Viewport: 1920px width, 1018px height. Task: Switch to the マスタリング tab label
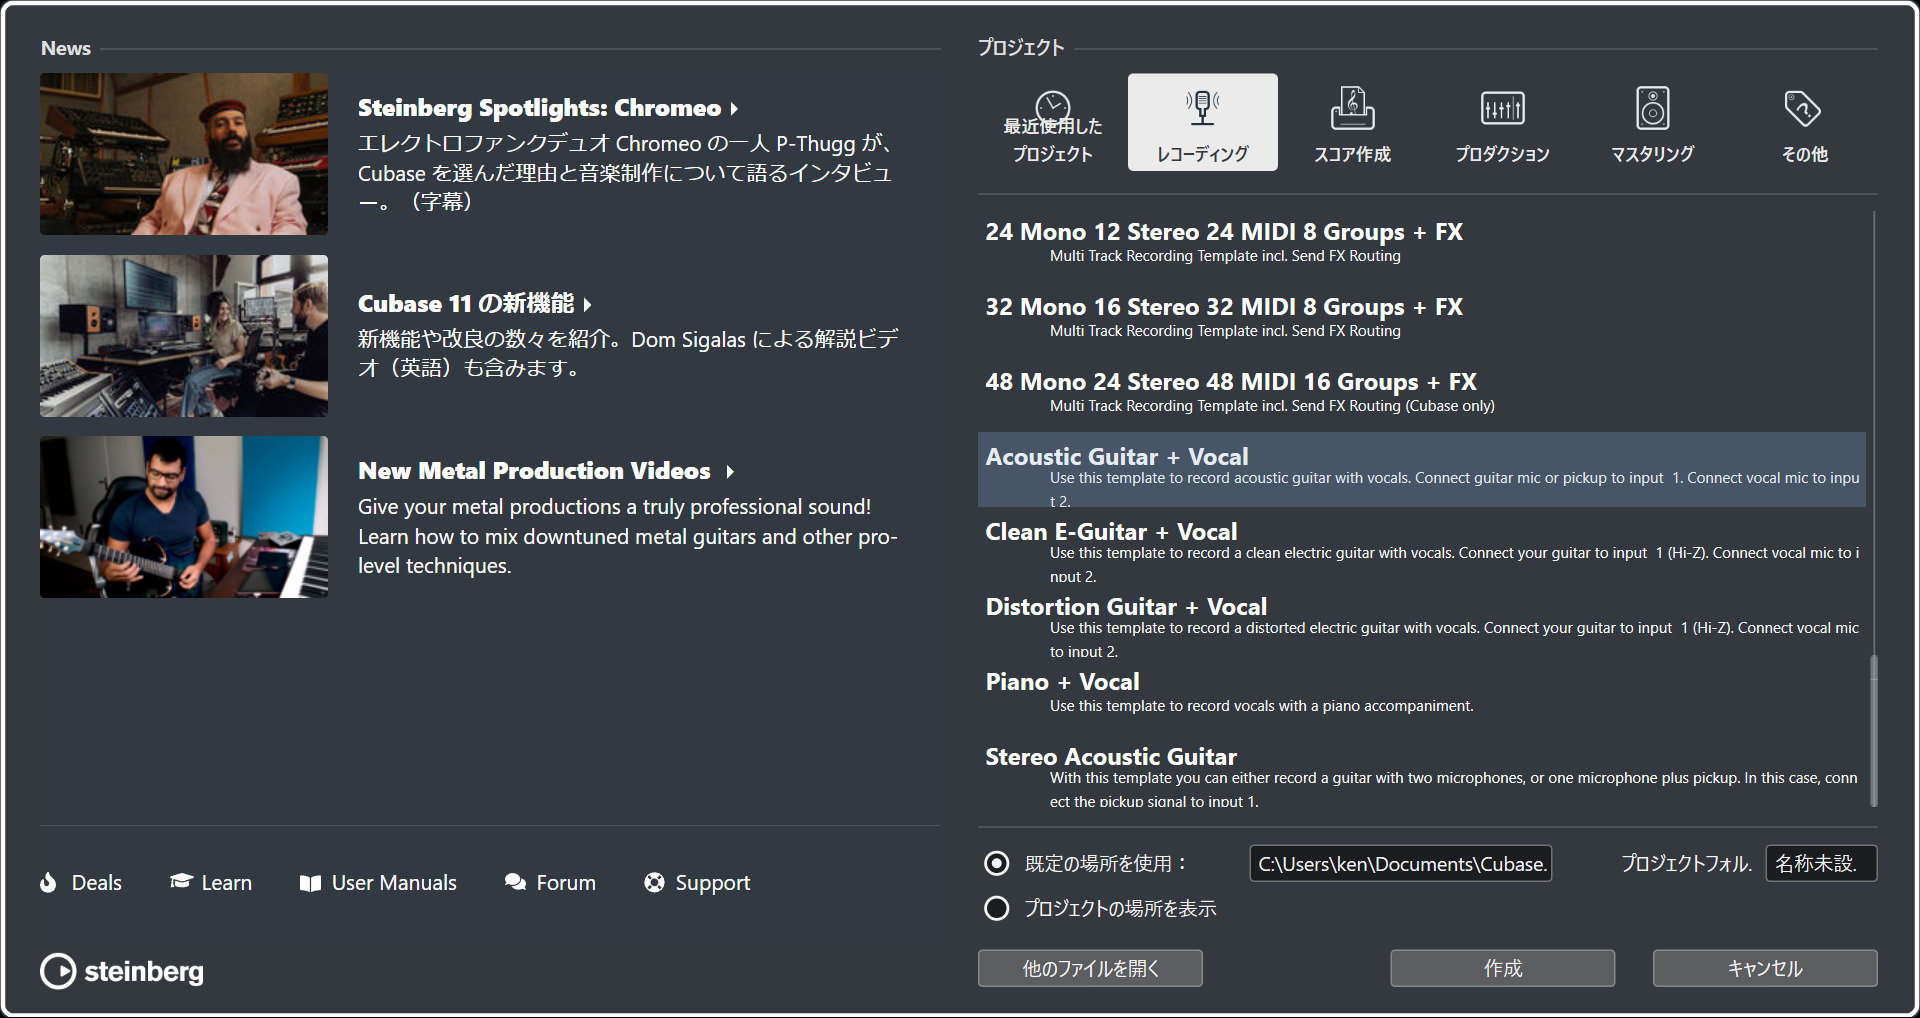coord(1652,154)
